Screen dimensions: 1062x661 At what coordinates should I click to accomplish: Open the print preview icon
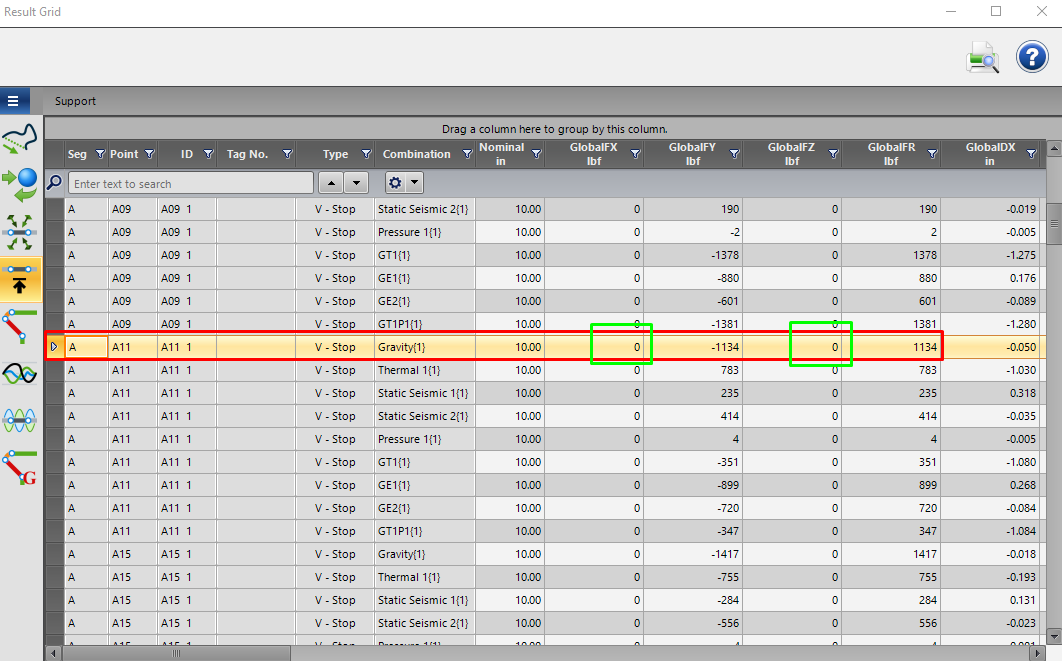pyautogui.click(x=982, y=58)
